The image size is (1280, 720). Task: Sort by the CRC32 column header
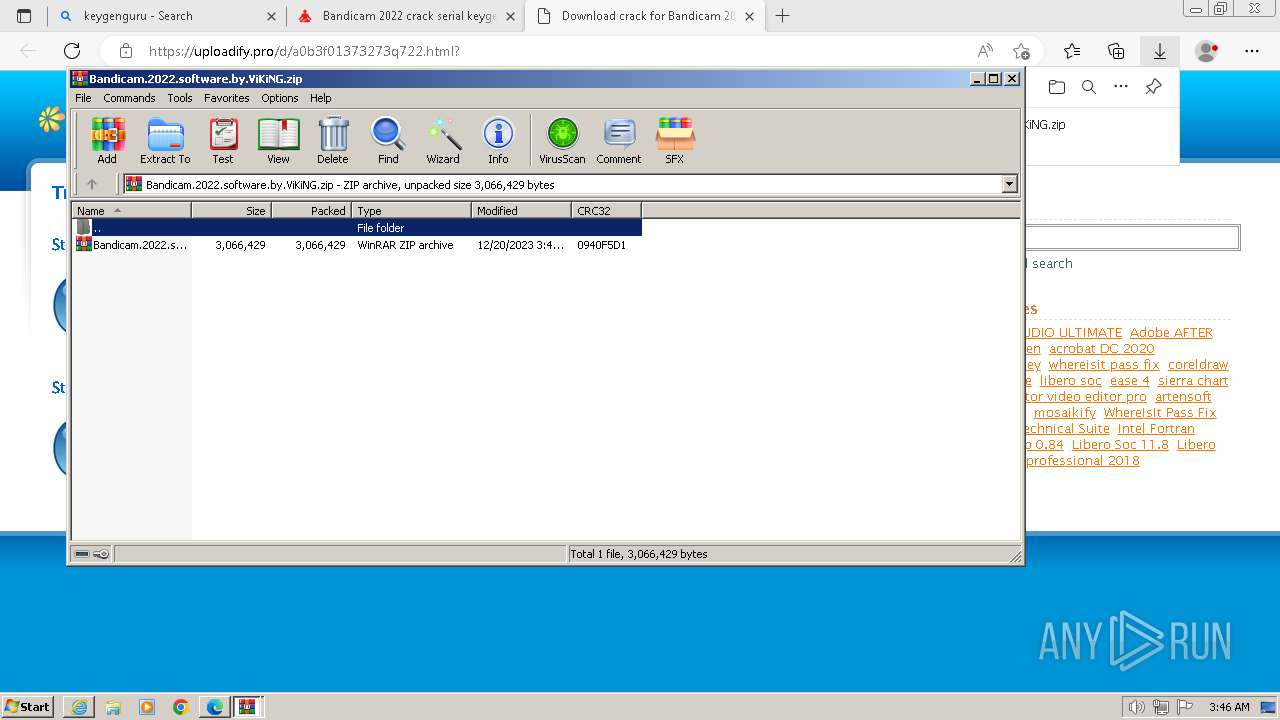point(606,210)
